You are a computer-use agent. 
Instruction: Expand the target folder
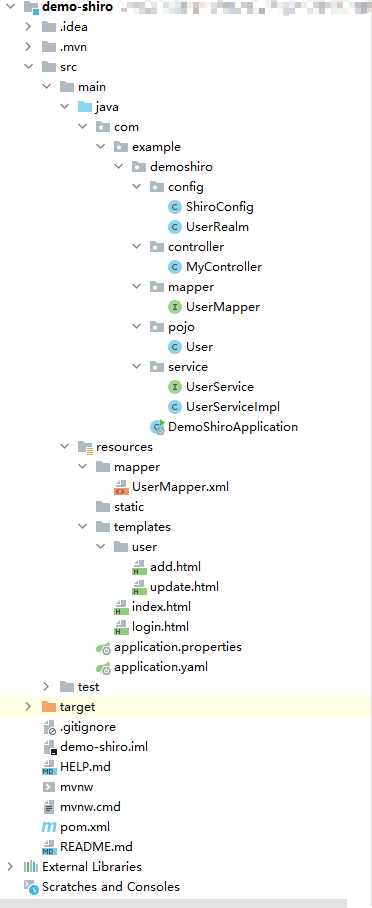click(28, 707)
